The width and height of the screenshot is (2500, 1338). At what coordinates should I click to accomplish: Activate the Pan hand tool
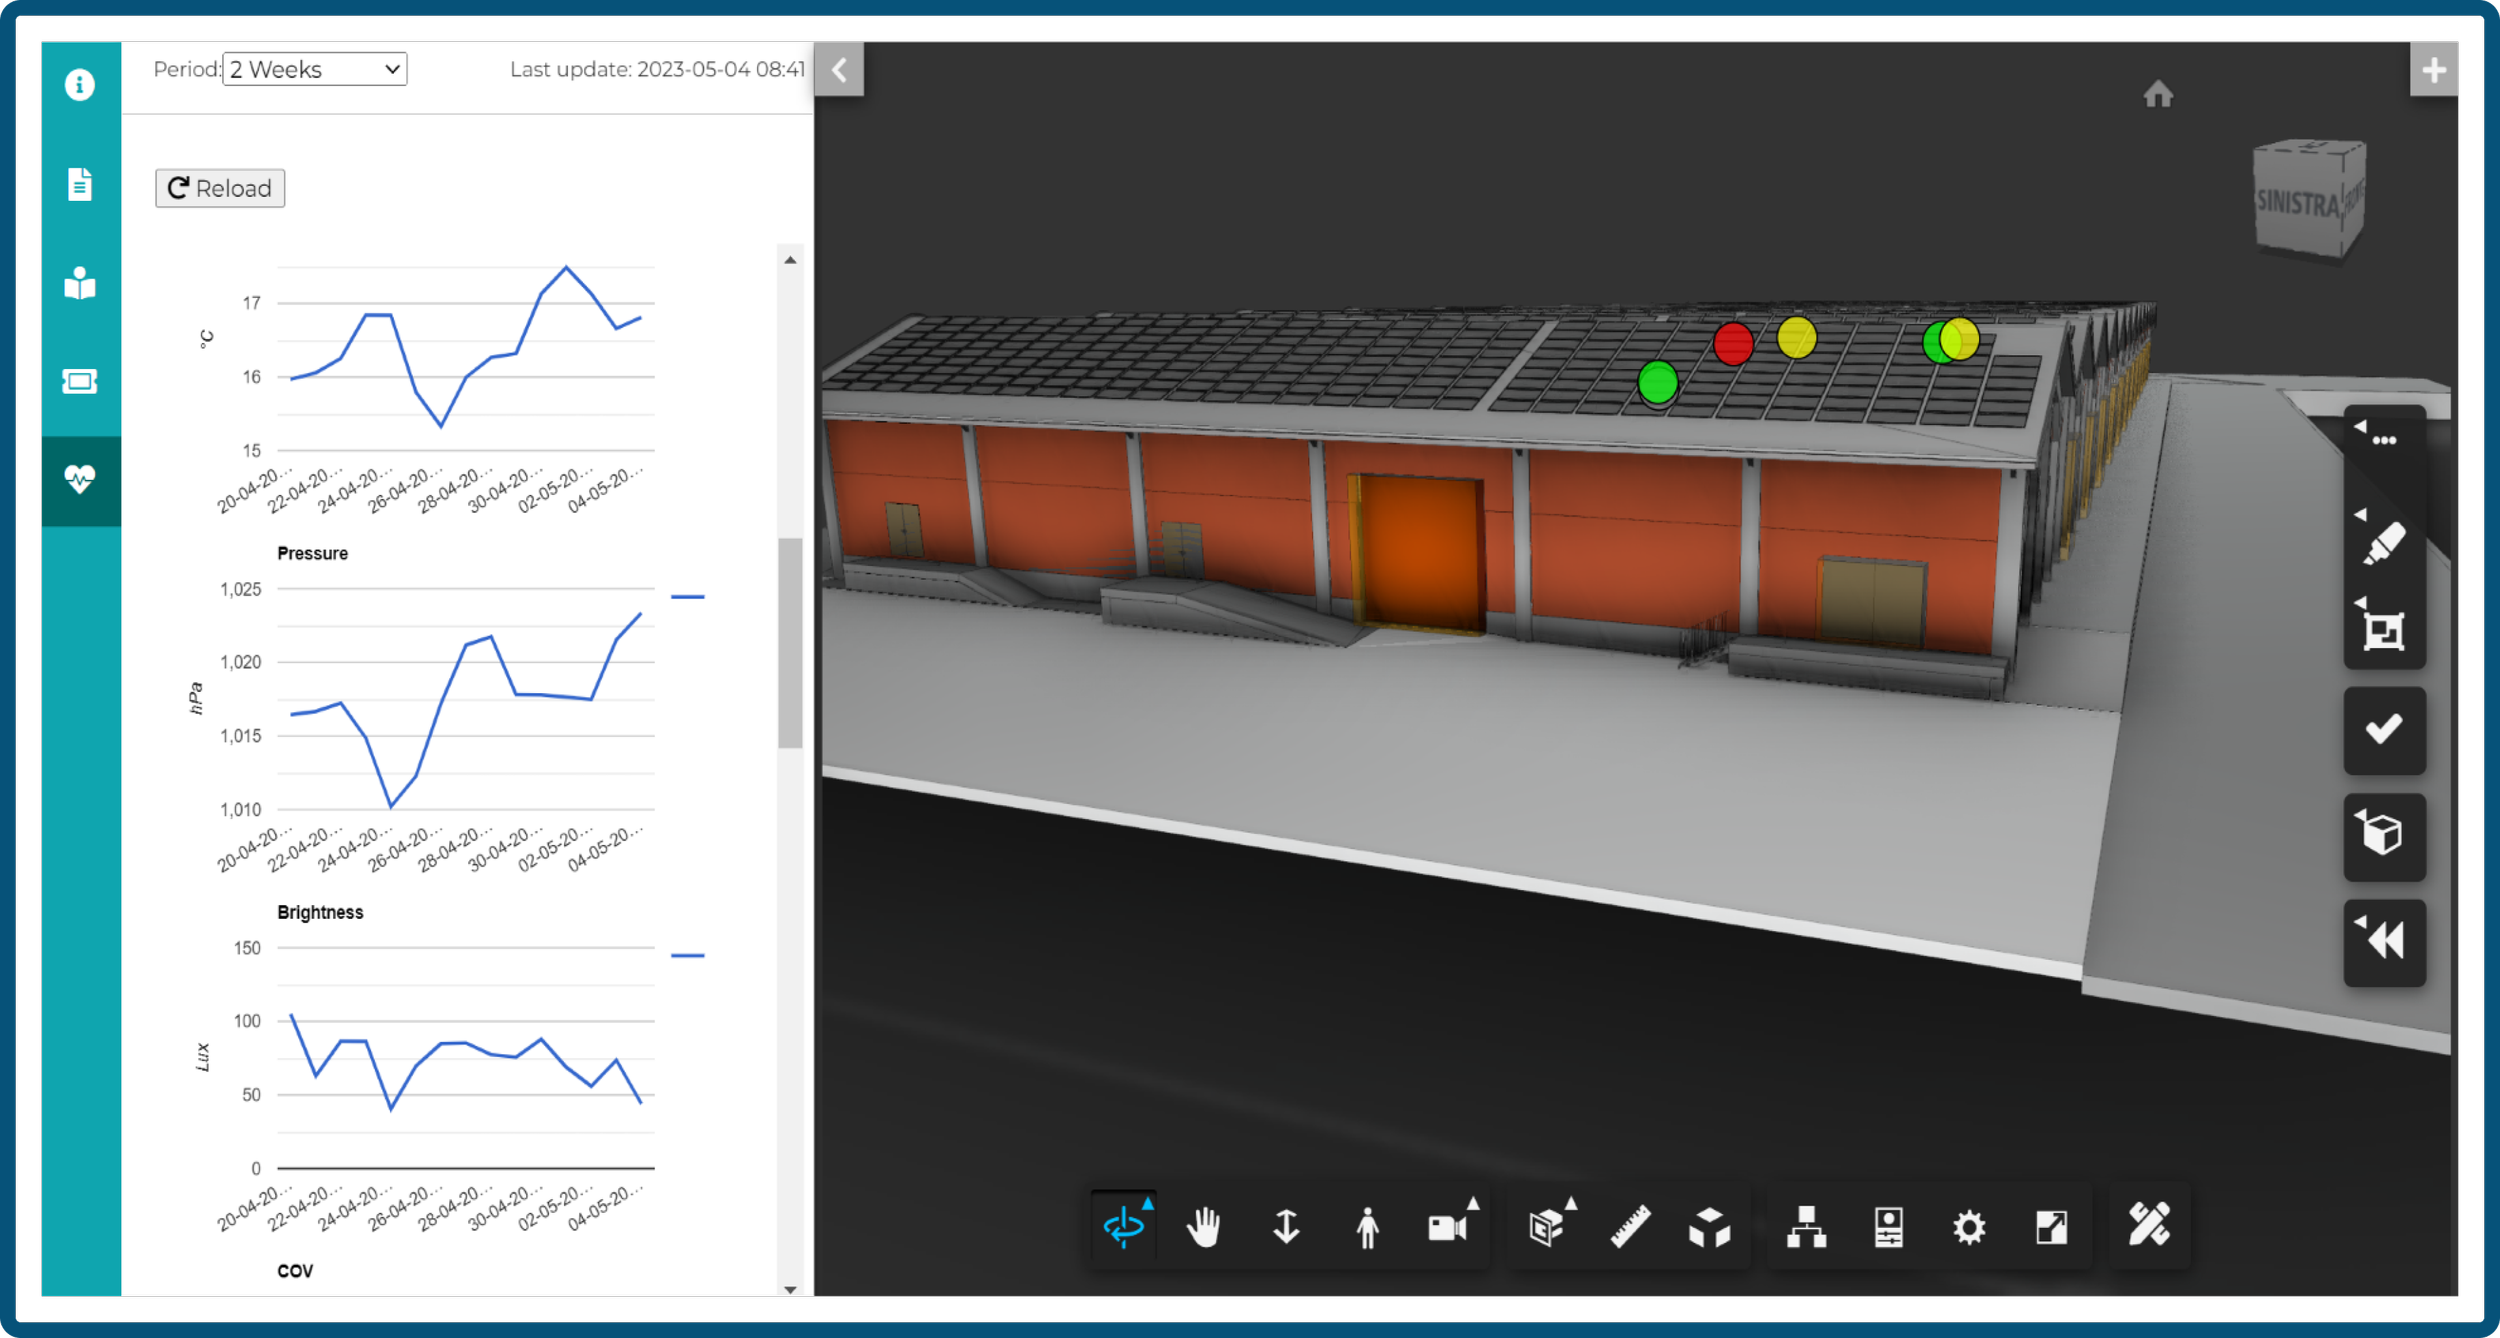pyautogui.click(x=1204, y=1227)
